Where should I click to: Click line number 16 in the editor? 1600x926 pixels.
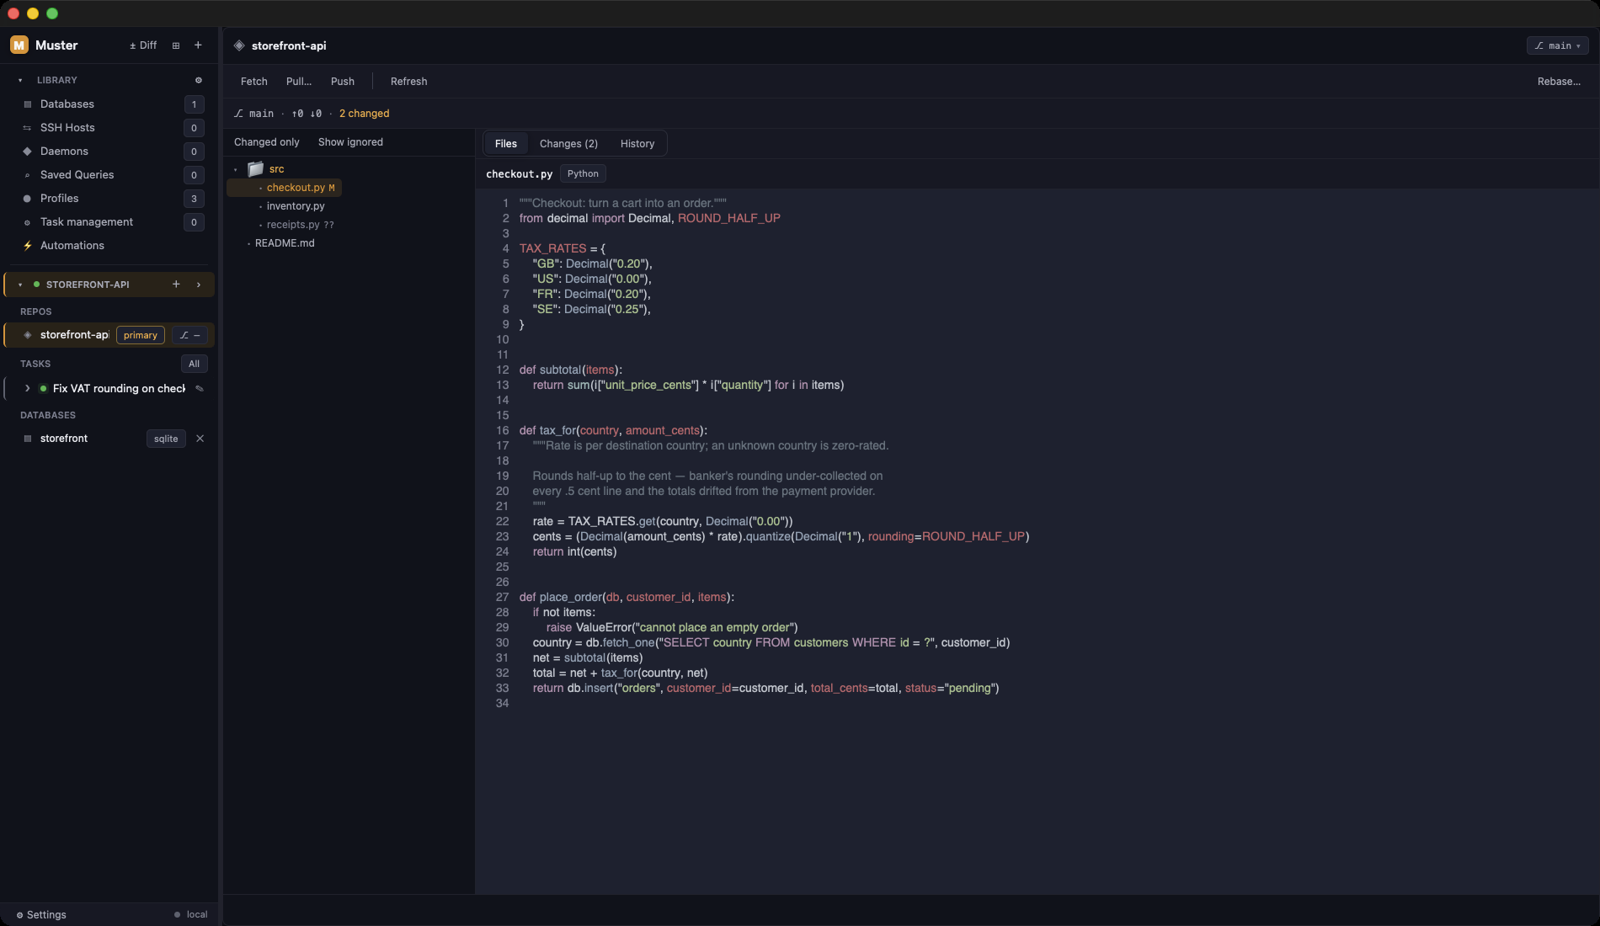click(502, 431)
